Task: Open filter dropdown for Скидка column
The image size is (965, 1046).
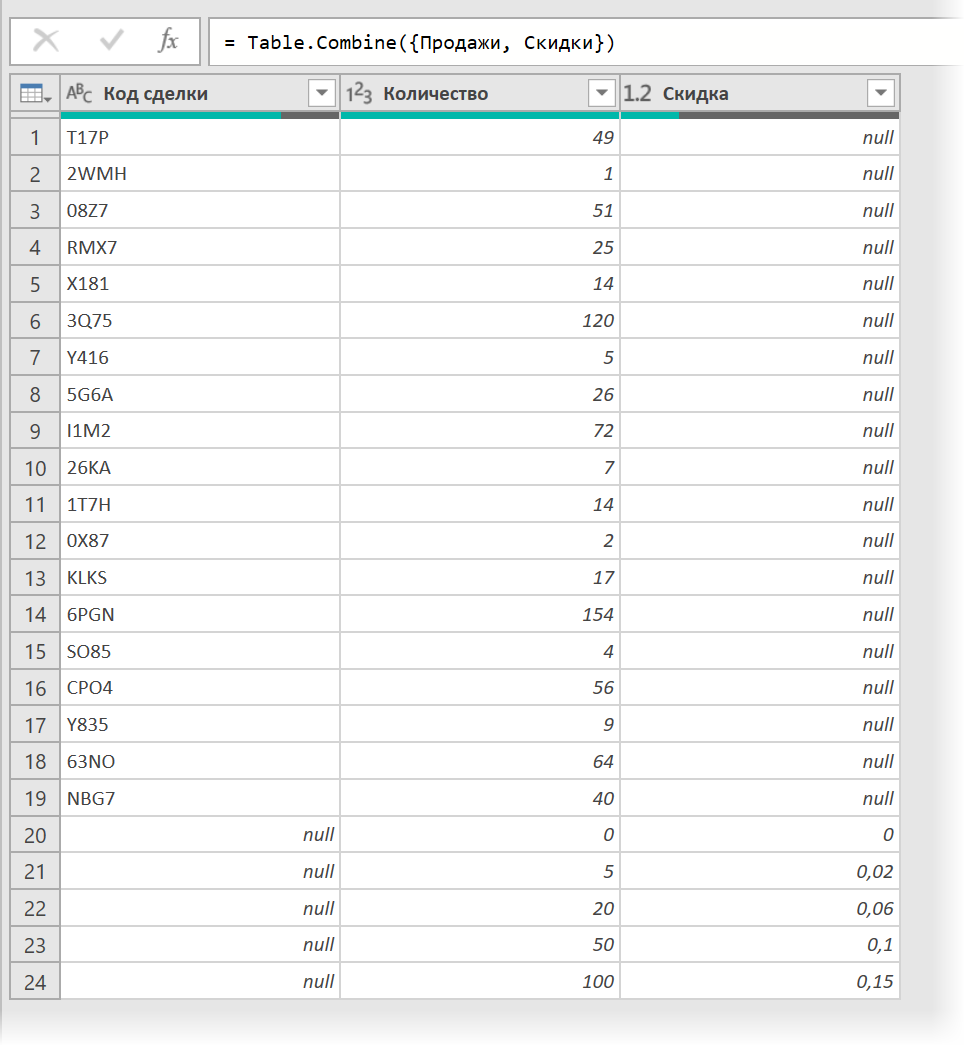Action: [880, 93]
